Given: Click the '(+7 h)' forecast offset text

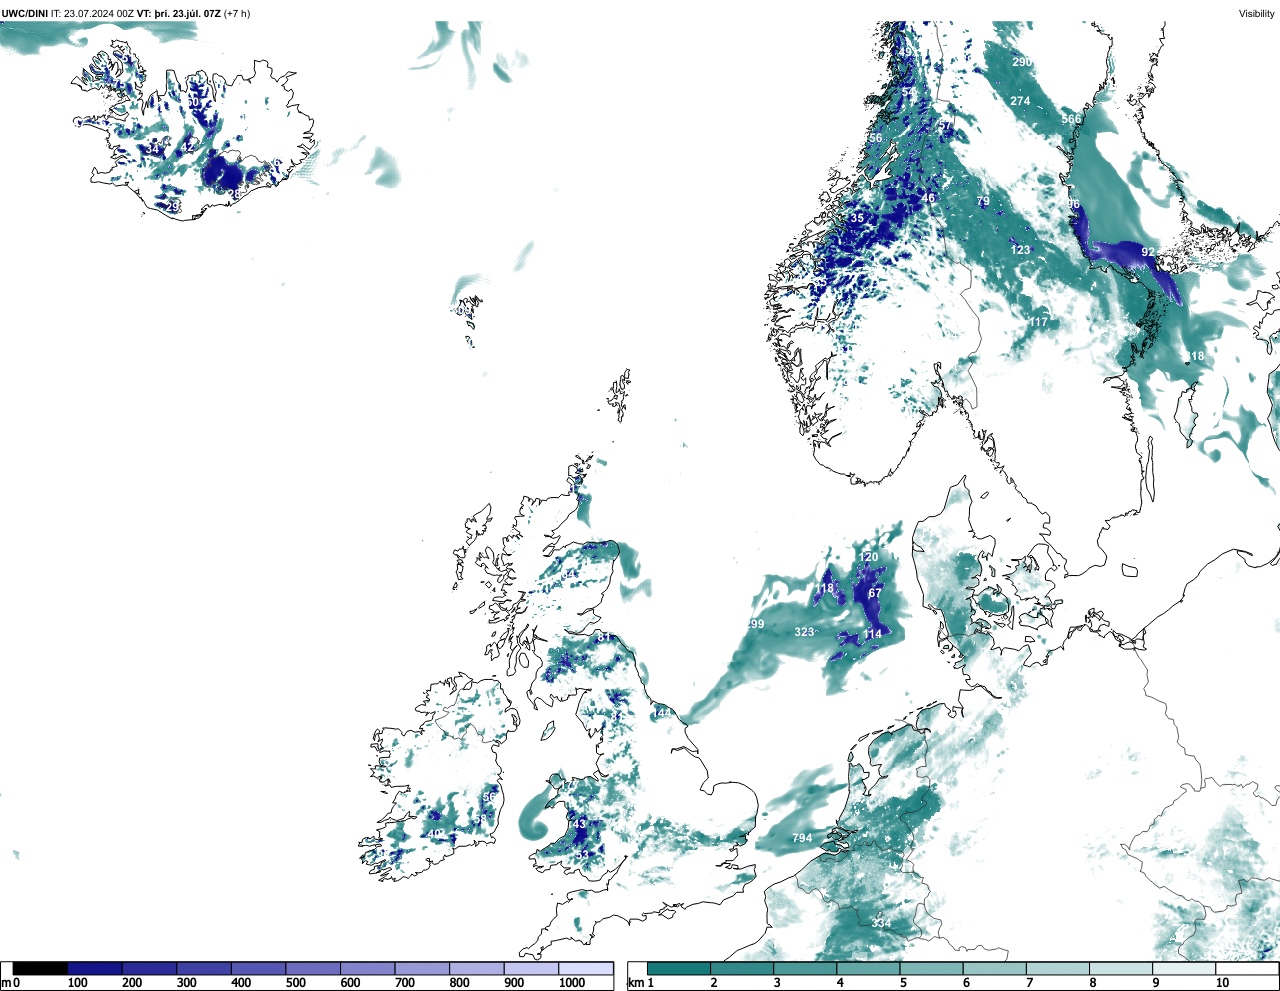Looking at the screenshot, I should [x=237, y=14].
